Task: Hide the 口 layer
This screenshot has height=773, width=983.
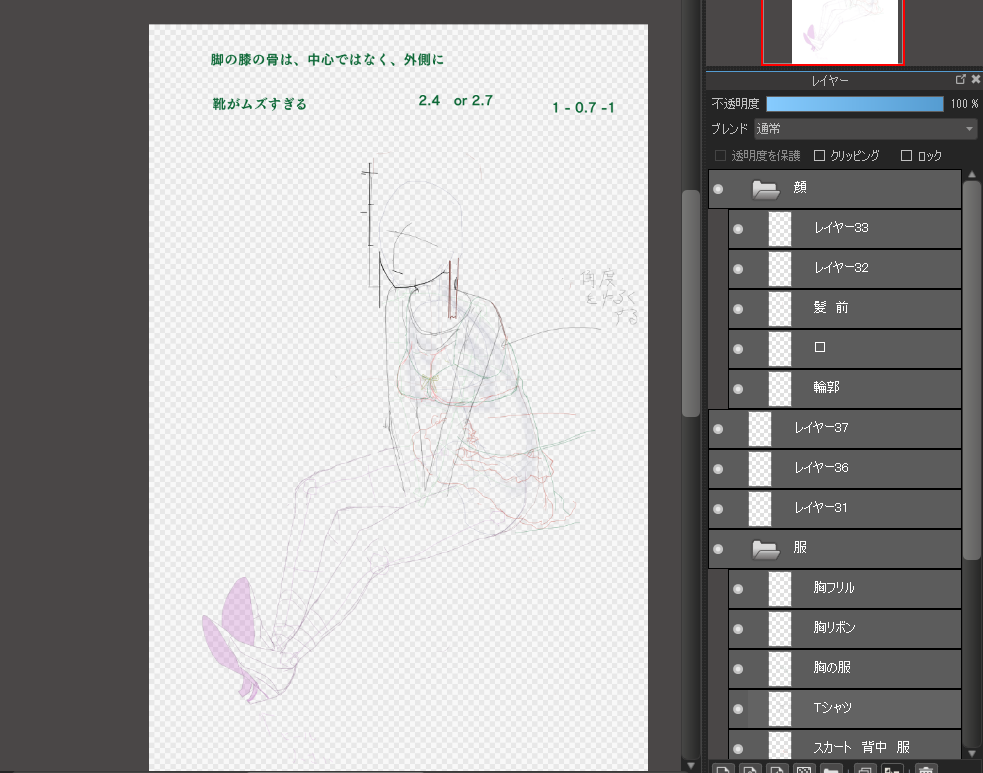Action: (739, 349)
